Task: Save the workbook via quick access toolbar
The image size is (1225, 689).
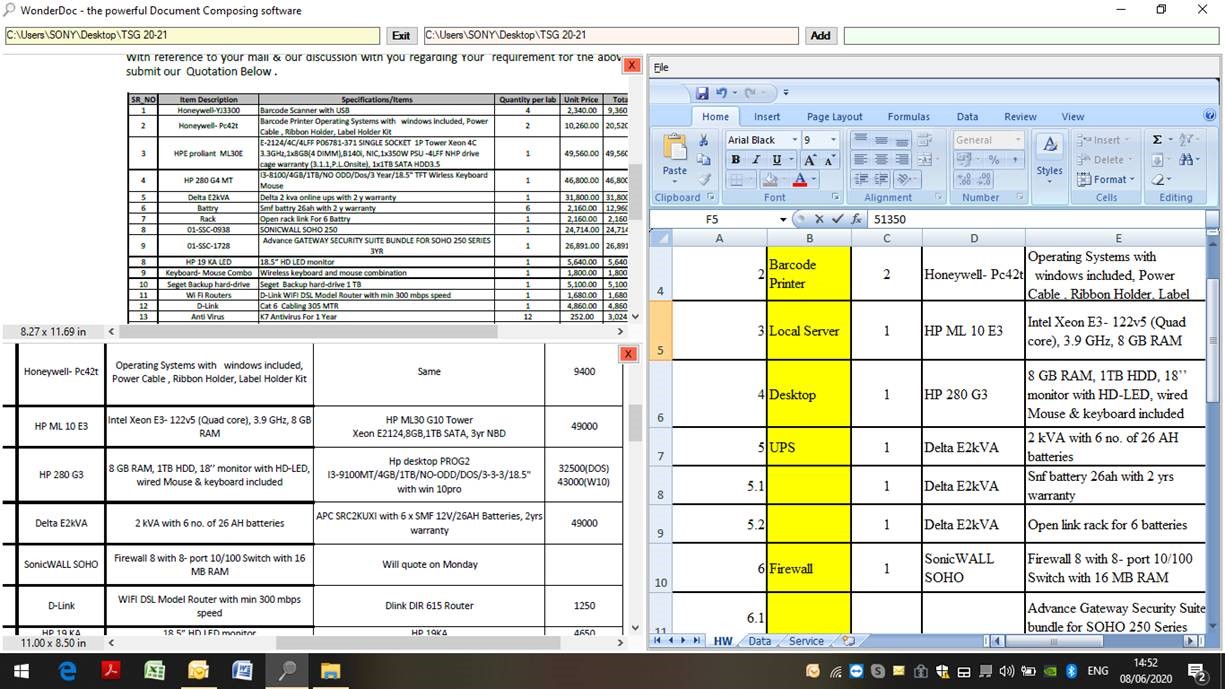Action: (x=702, y=93)
